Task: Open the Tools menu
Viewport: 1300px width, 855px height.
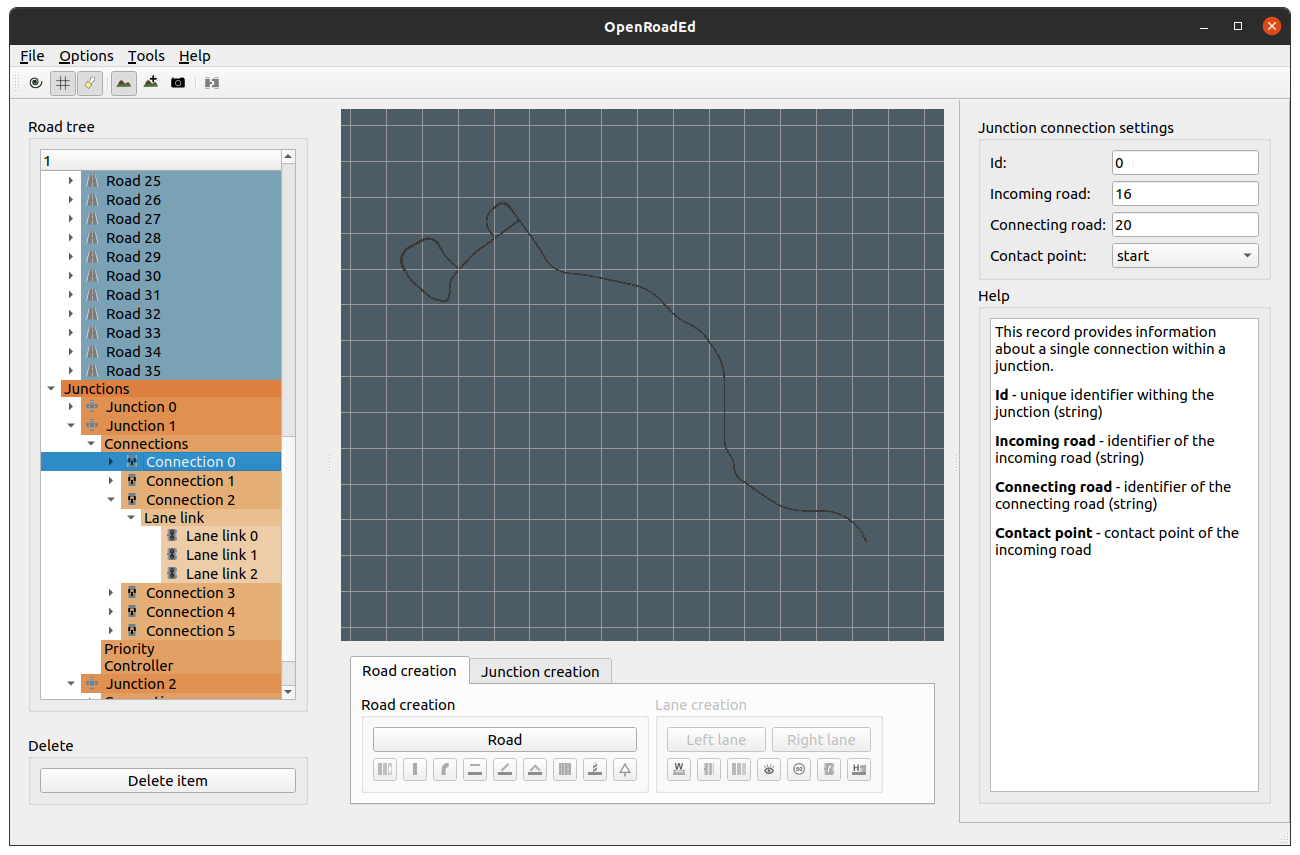Action: (x=146, y=56)
